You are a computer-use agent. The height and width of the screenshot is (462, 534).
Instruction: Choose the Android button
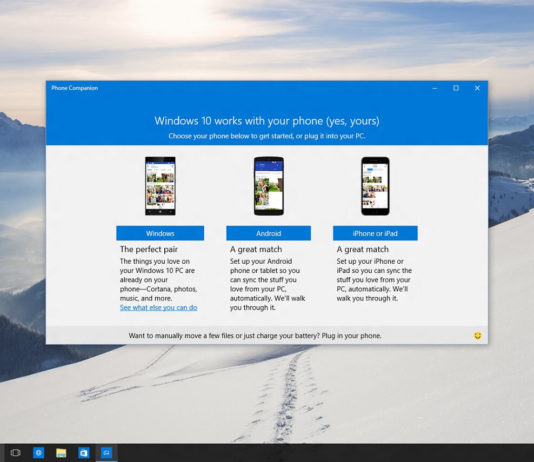268,233
